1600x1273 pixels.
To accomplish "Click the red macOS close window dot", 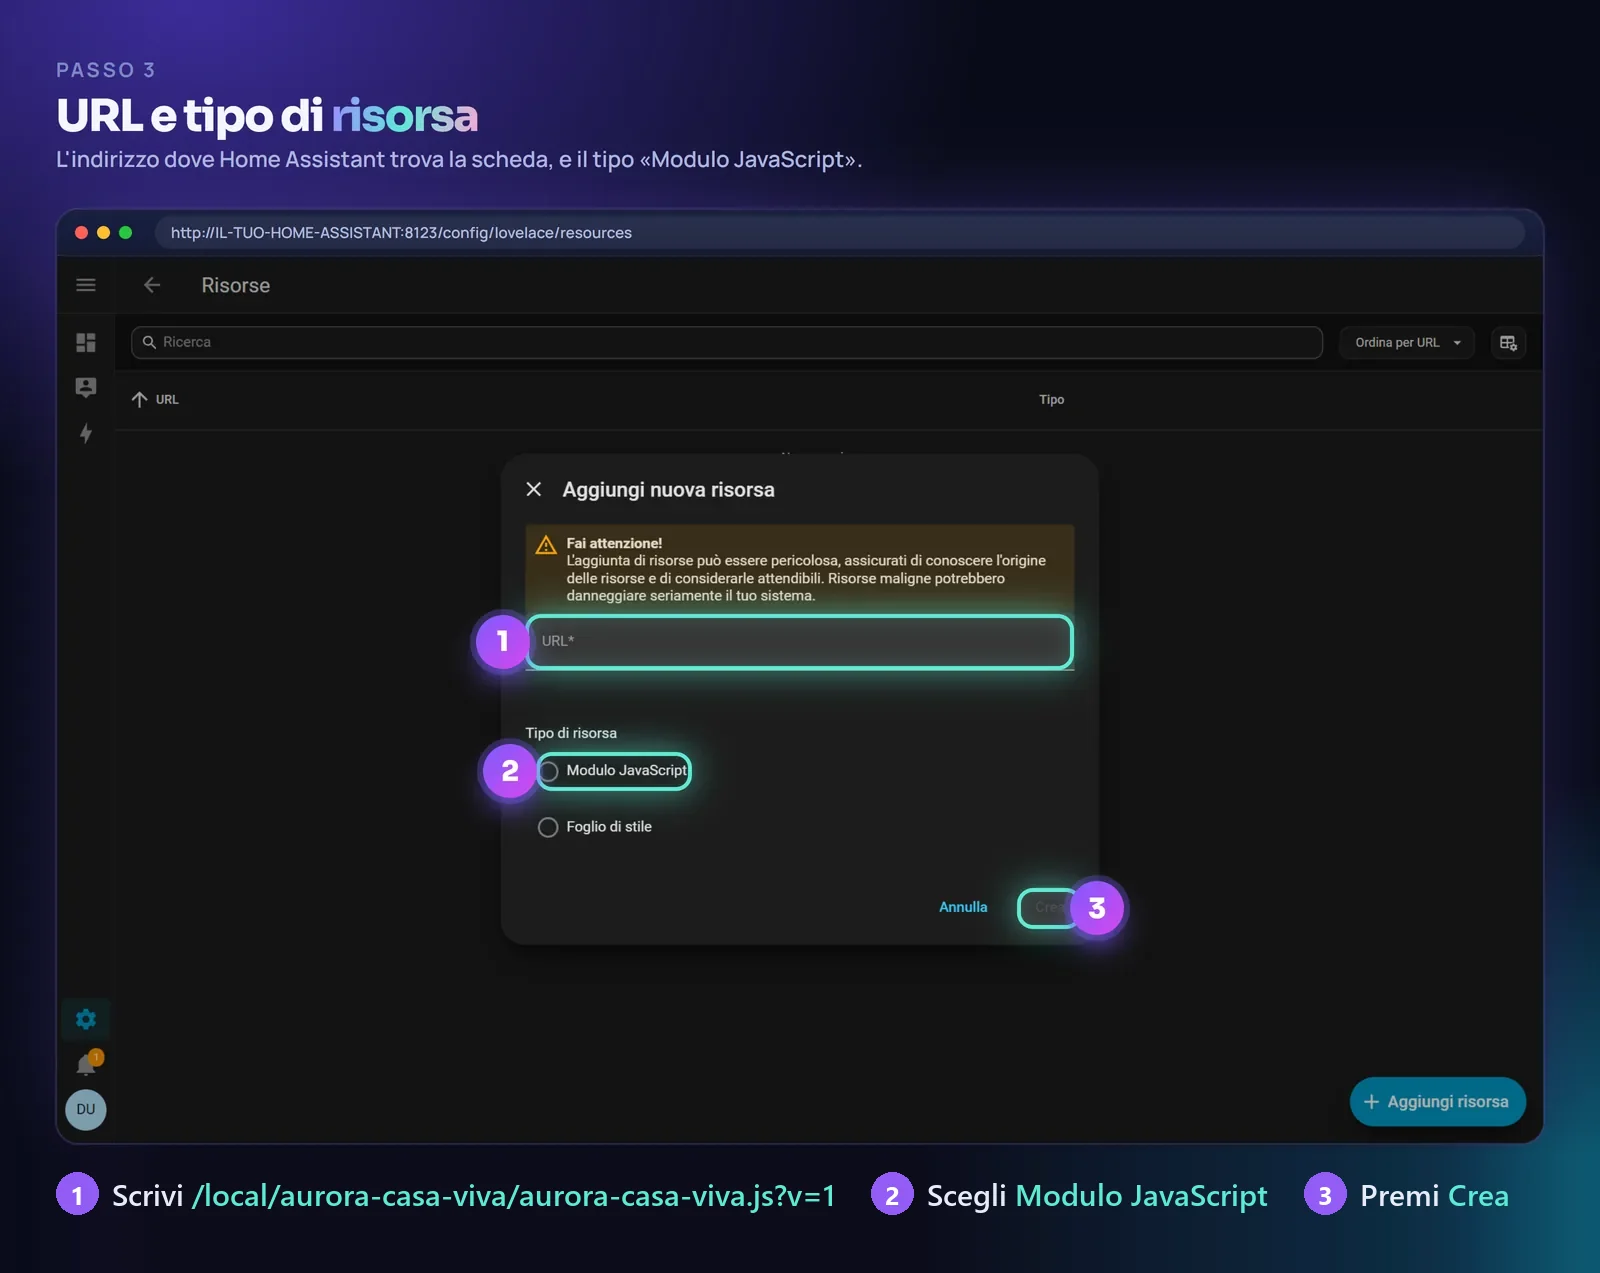I will point(81,233).
